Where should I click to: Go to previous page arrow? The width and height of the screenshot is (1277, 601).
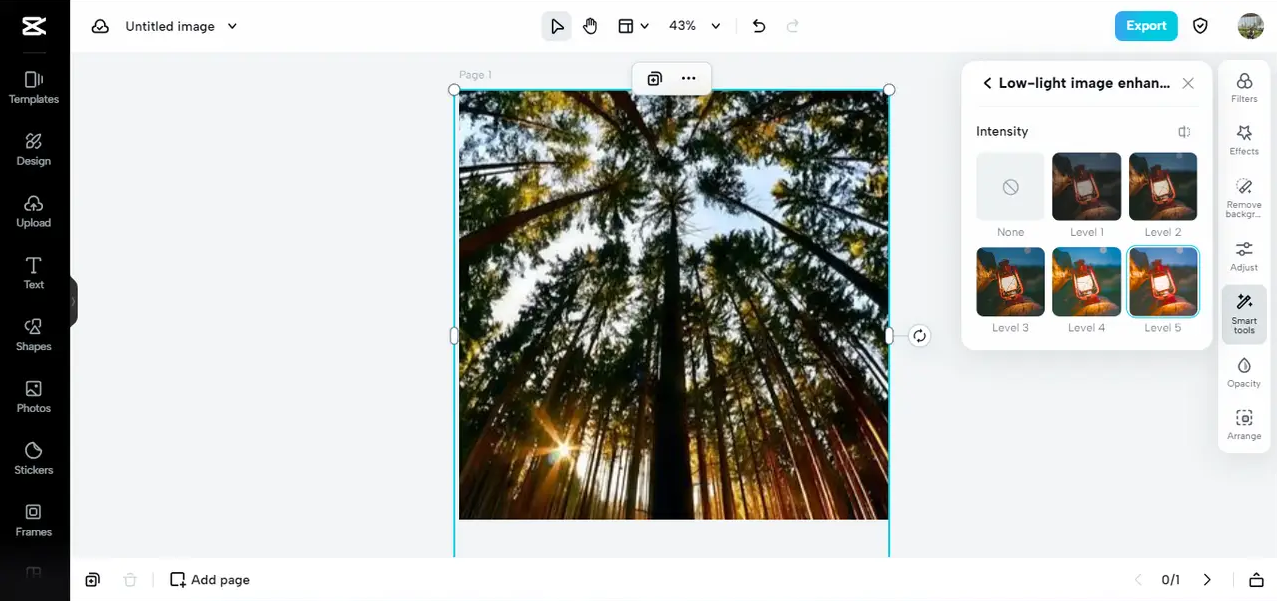point(1137,580)
